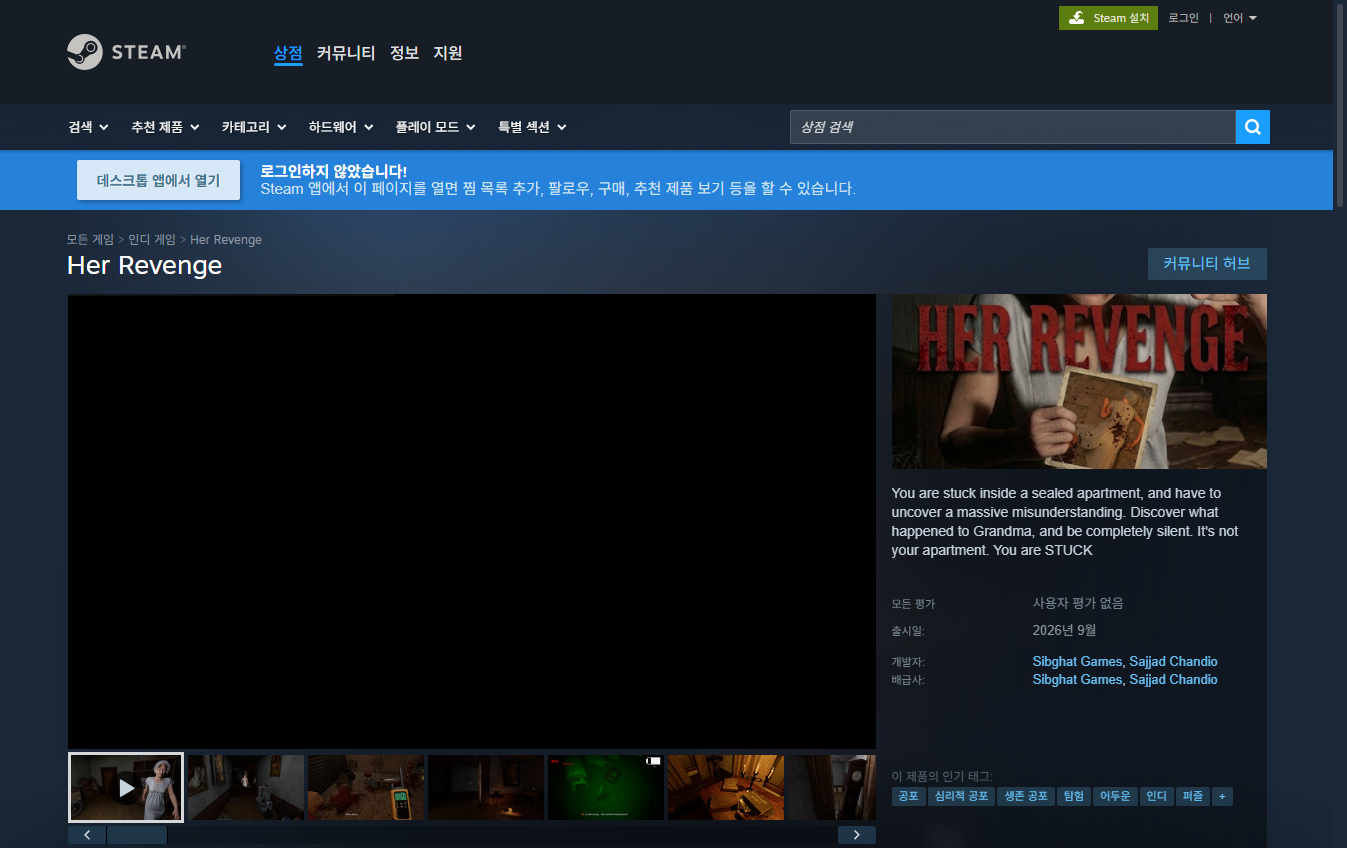Select the 상점 tab
1347x848 pixels.
tap(288, 53)
